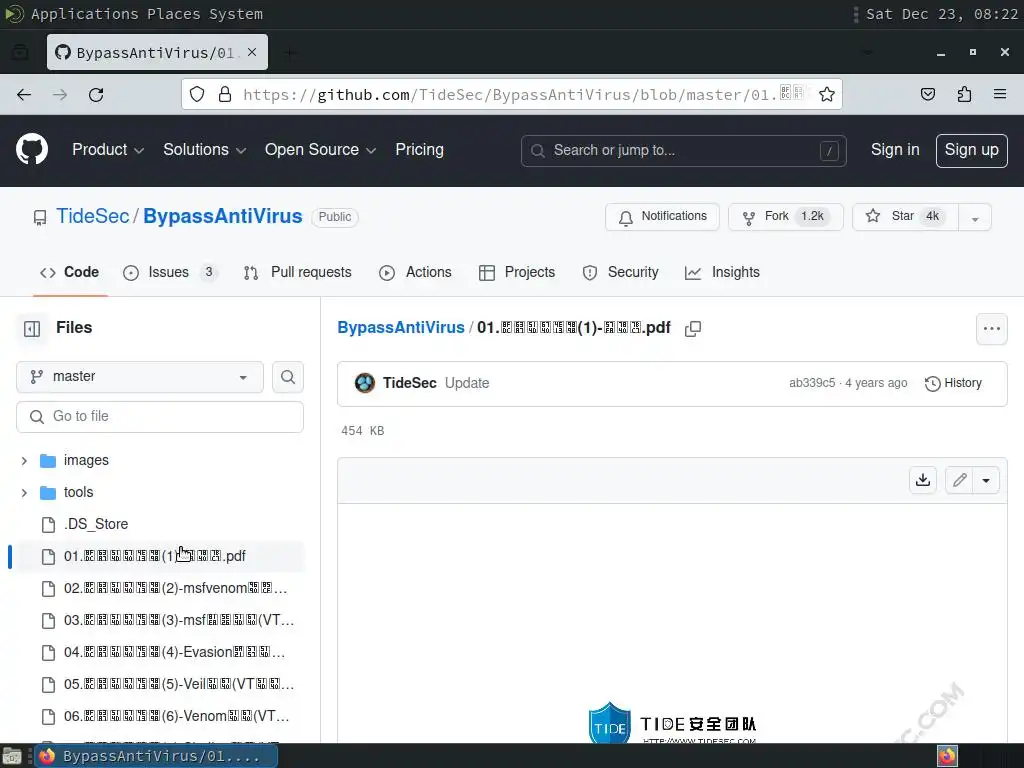Click Sign up button

(x=971, y=150)
